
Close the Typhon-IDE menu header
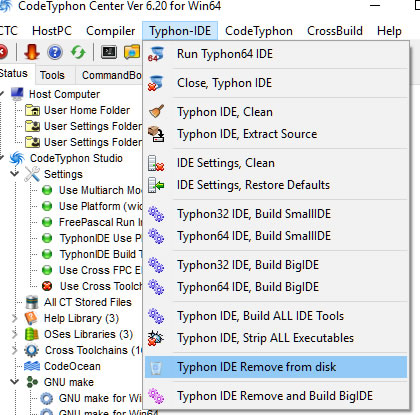(x=180, y=31)
